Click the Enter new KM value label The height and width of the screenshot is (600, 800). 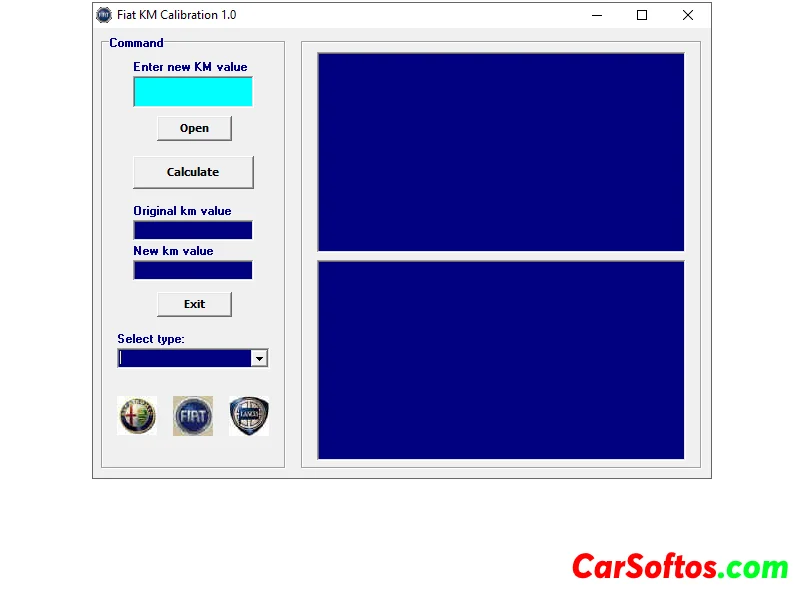coord(190,67)
